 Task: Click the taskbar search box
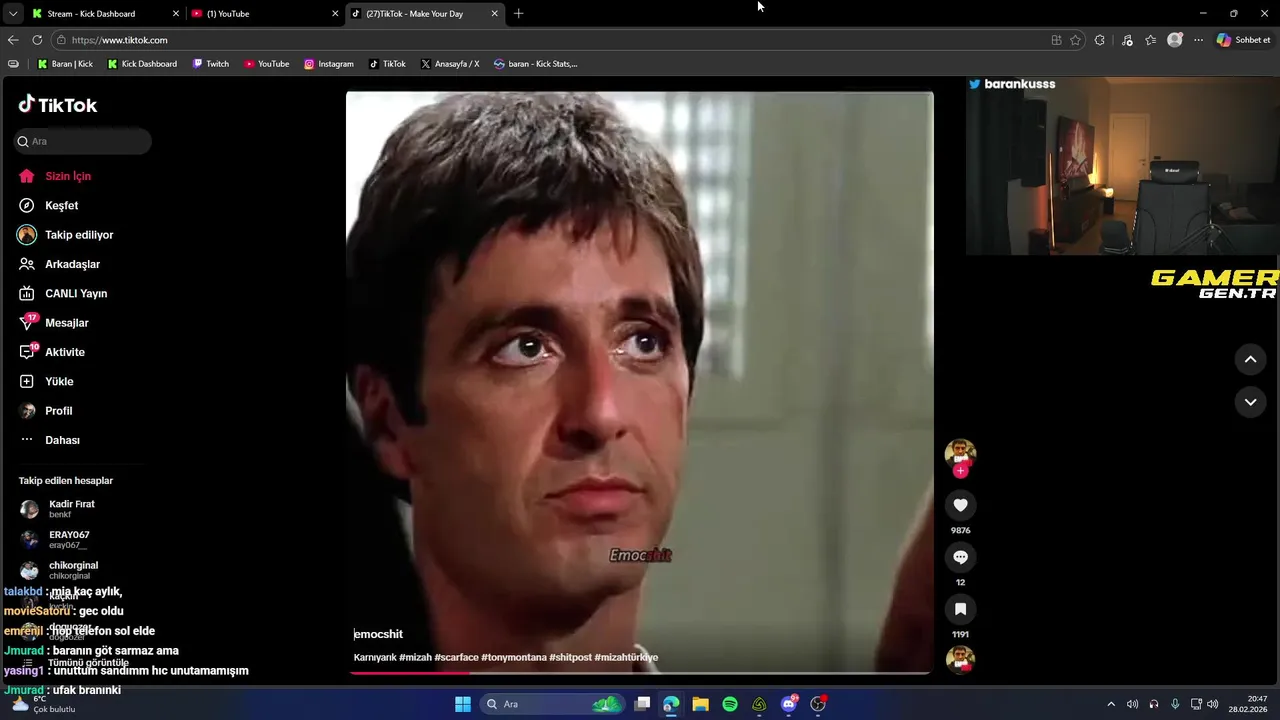coord(553,704)
